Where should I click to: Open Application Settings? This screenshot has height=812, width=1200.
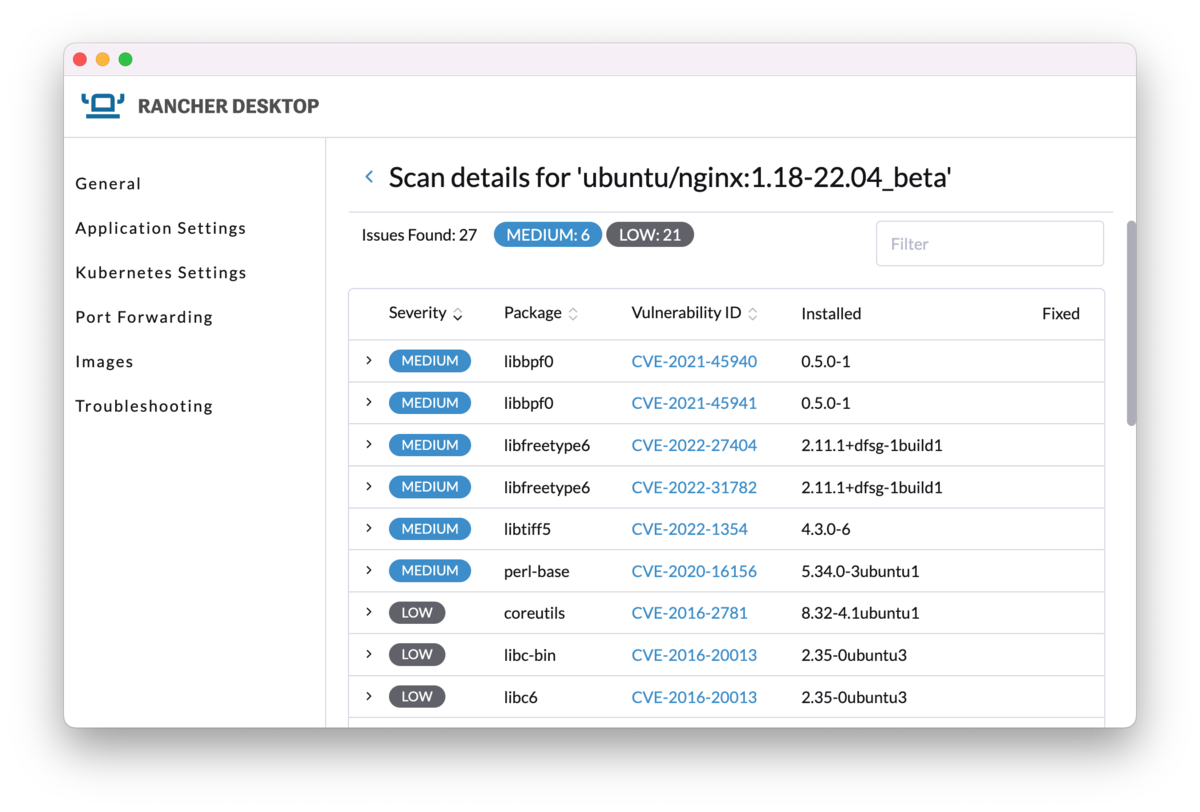click(161, 228)
